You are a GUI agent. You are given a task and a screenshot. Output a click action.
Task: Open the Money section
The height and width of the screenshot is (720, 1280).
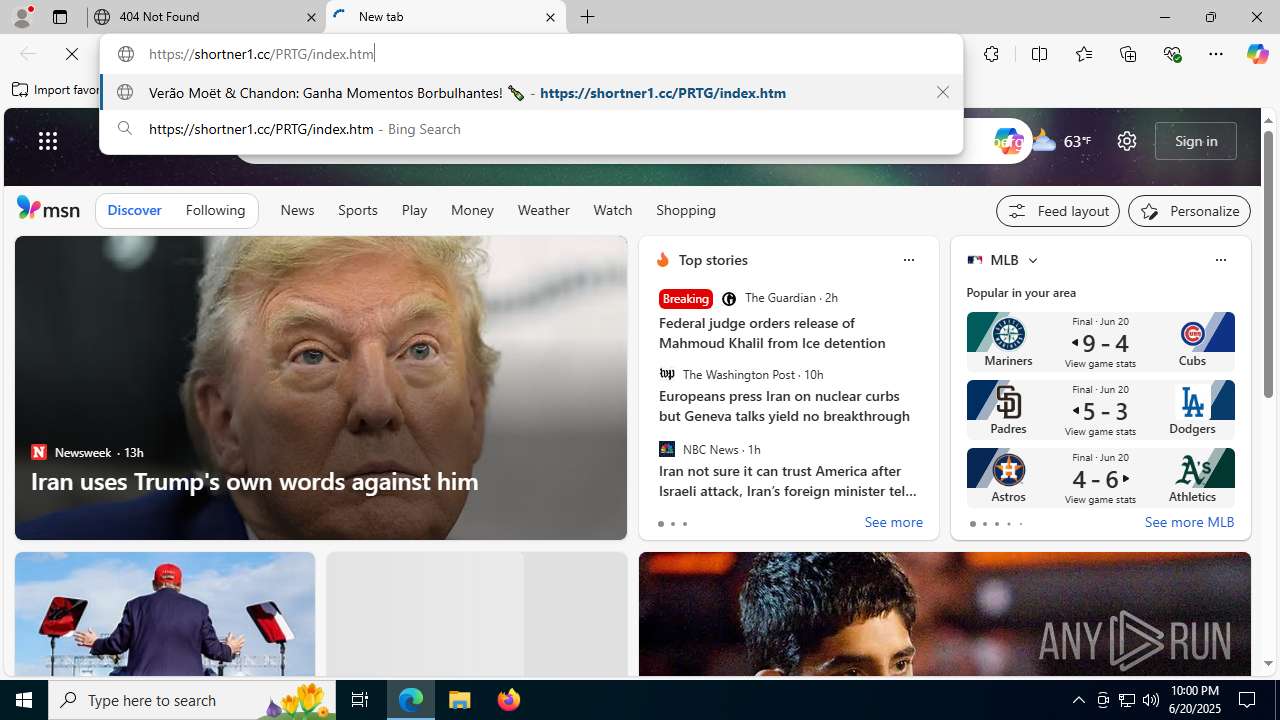[472, 210]
